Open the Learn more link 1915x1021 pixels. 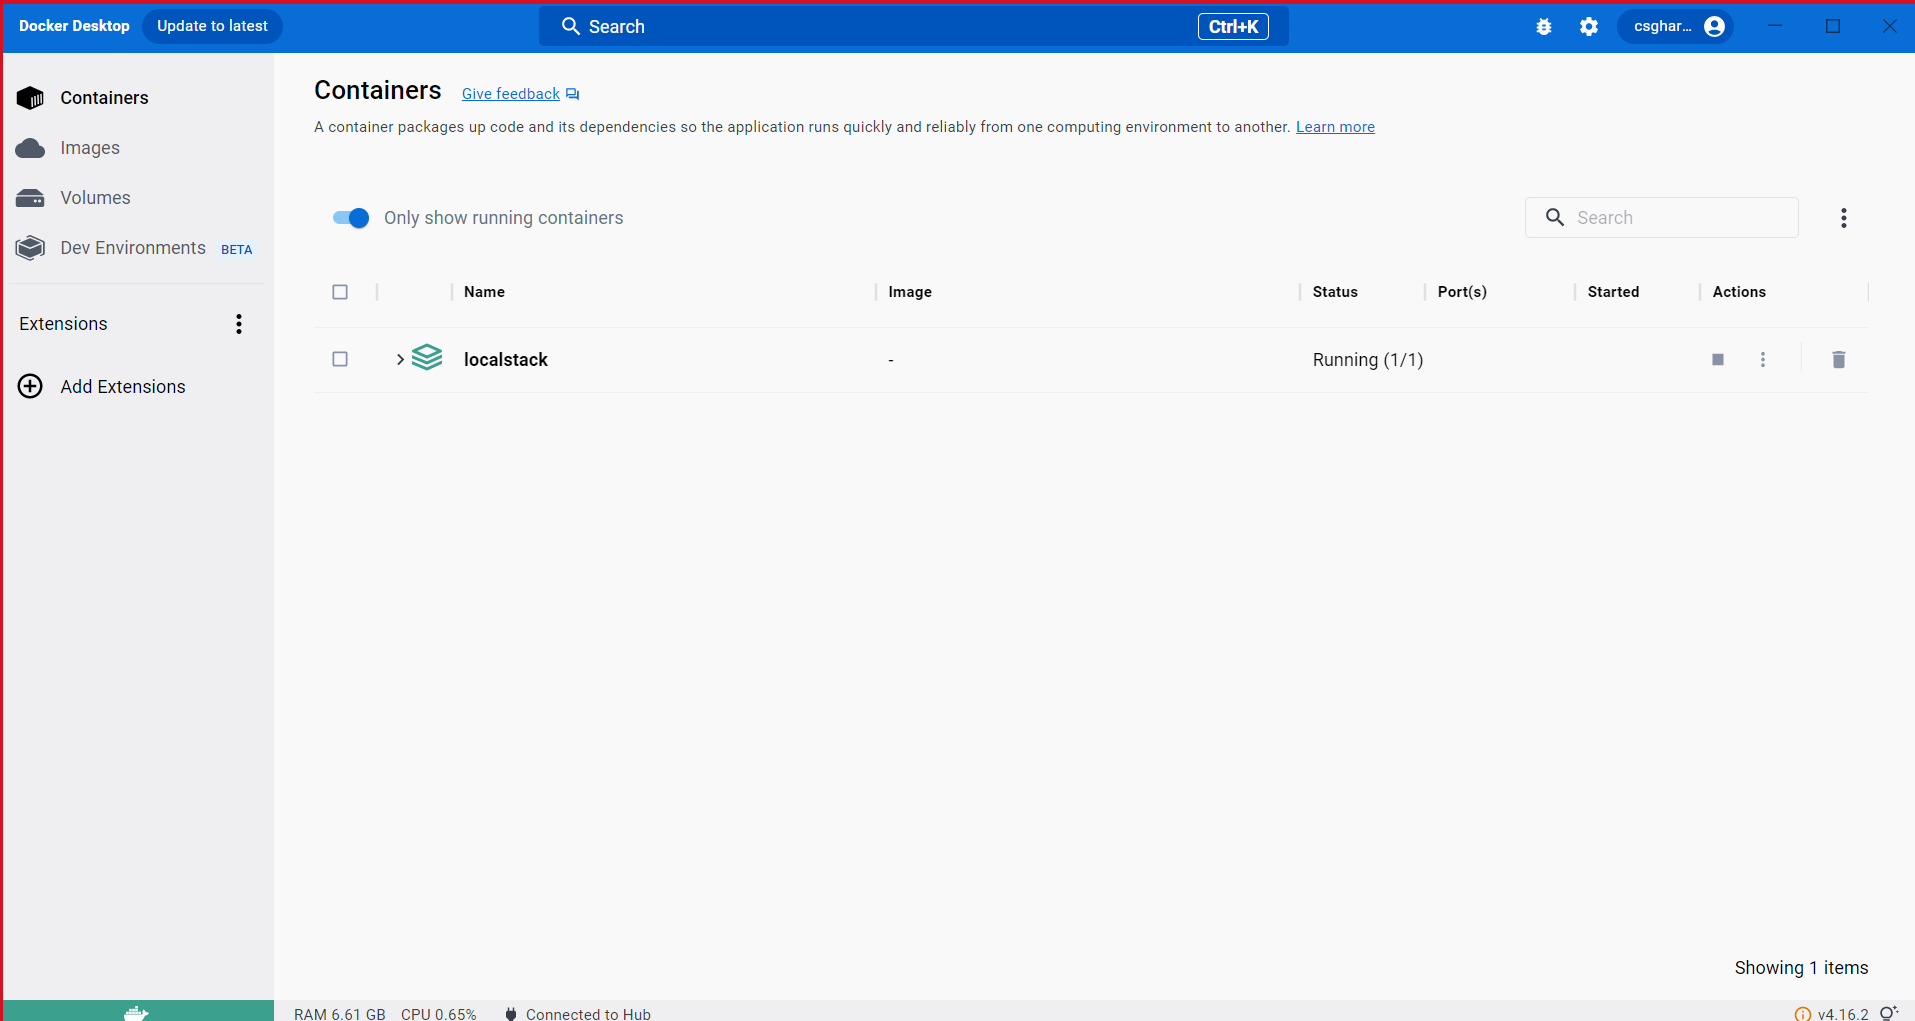1335,127
